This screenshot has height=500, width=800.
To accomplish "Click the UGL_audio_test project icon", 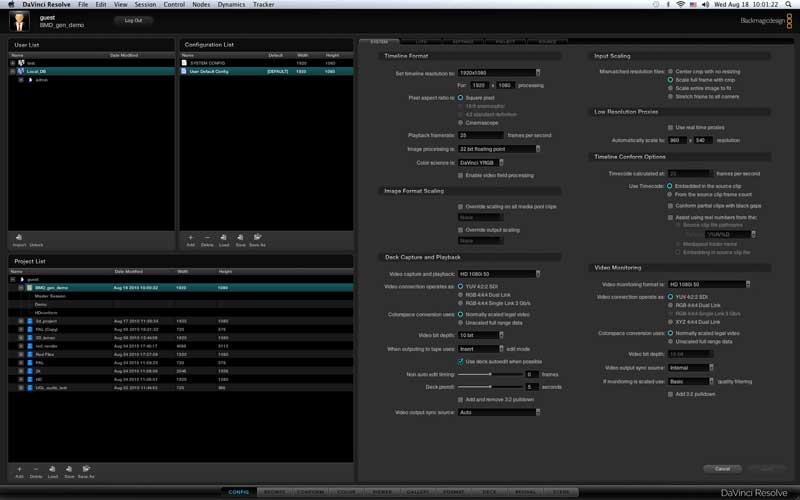I will [30, 388].
